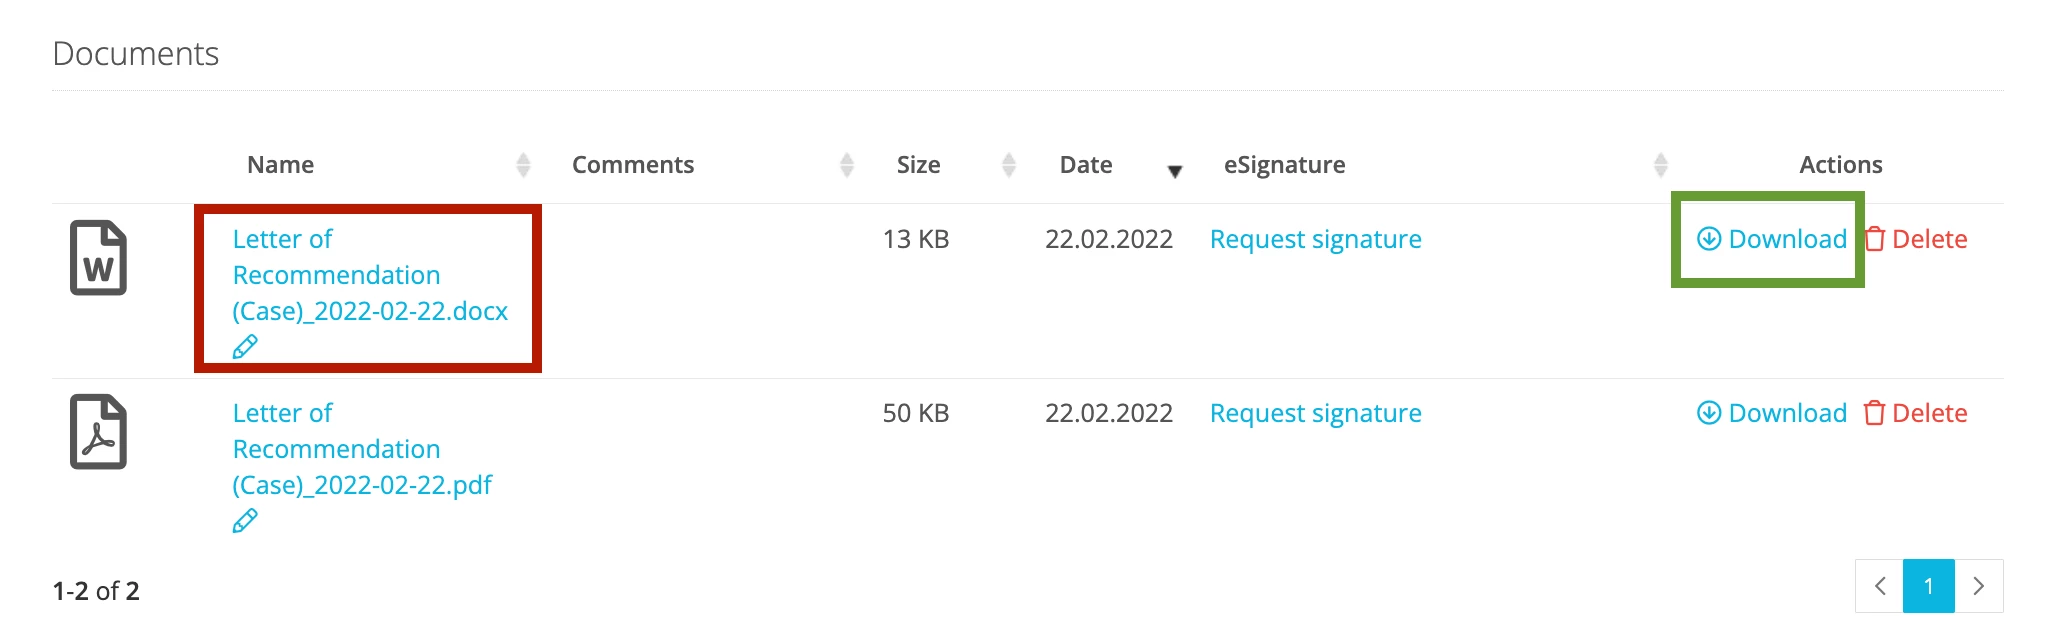
Task: Sort documents by Comments column arrows
Action: point(847,165)
